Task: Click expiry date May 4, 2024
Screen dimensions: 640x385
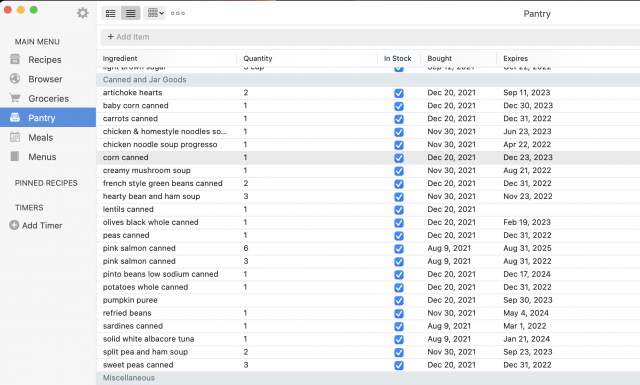Action: [x=526, y=313]
